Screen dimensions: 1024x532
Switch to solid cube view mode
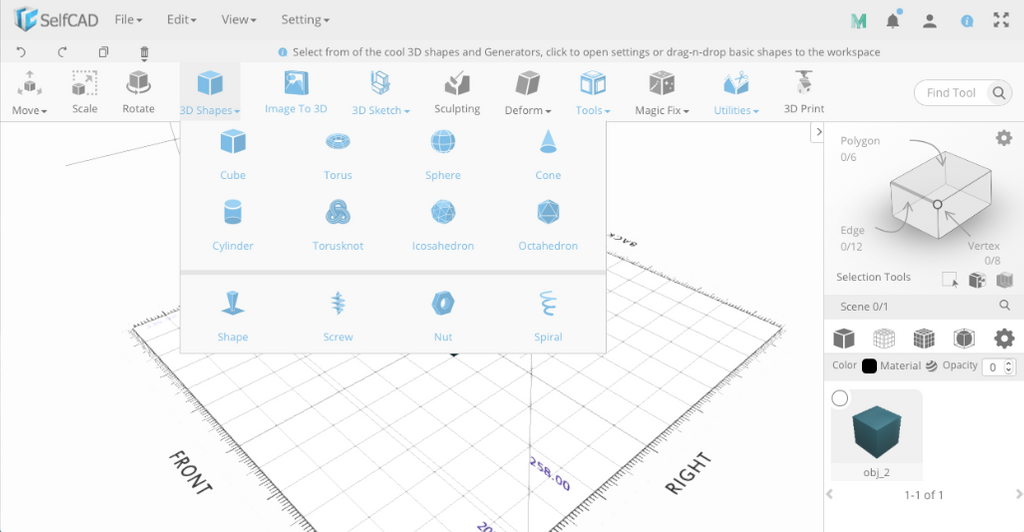(x=844, y=338)
